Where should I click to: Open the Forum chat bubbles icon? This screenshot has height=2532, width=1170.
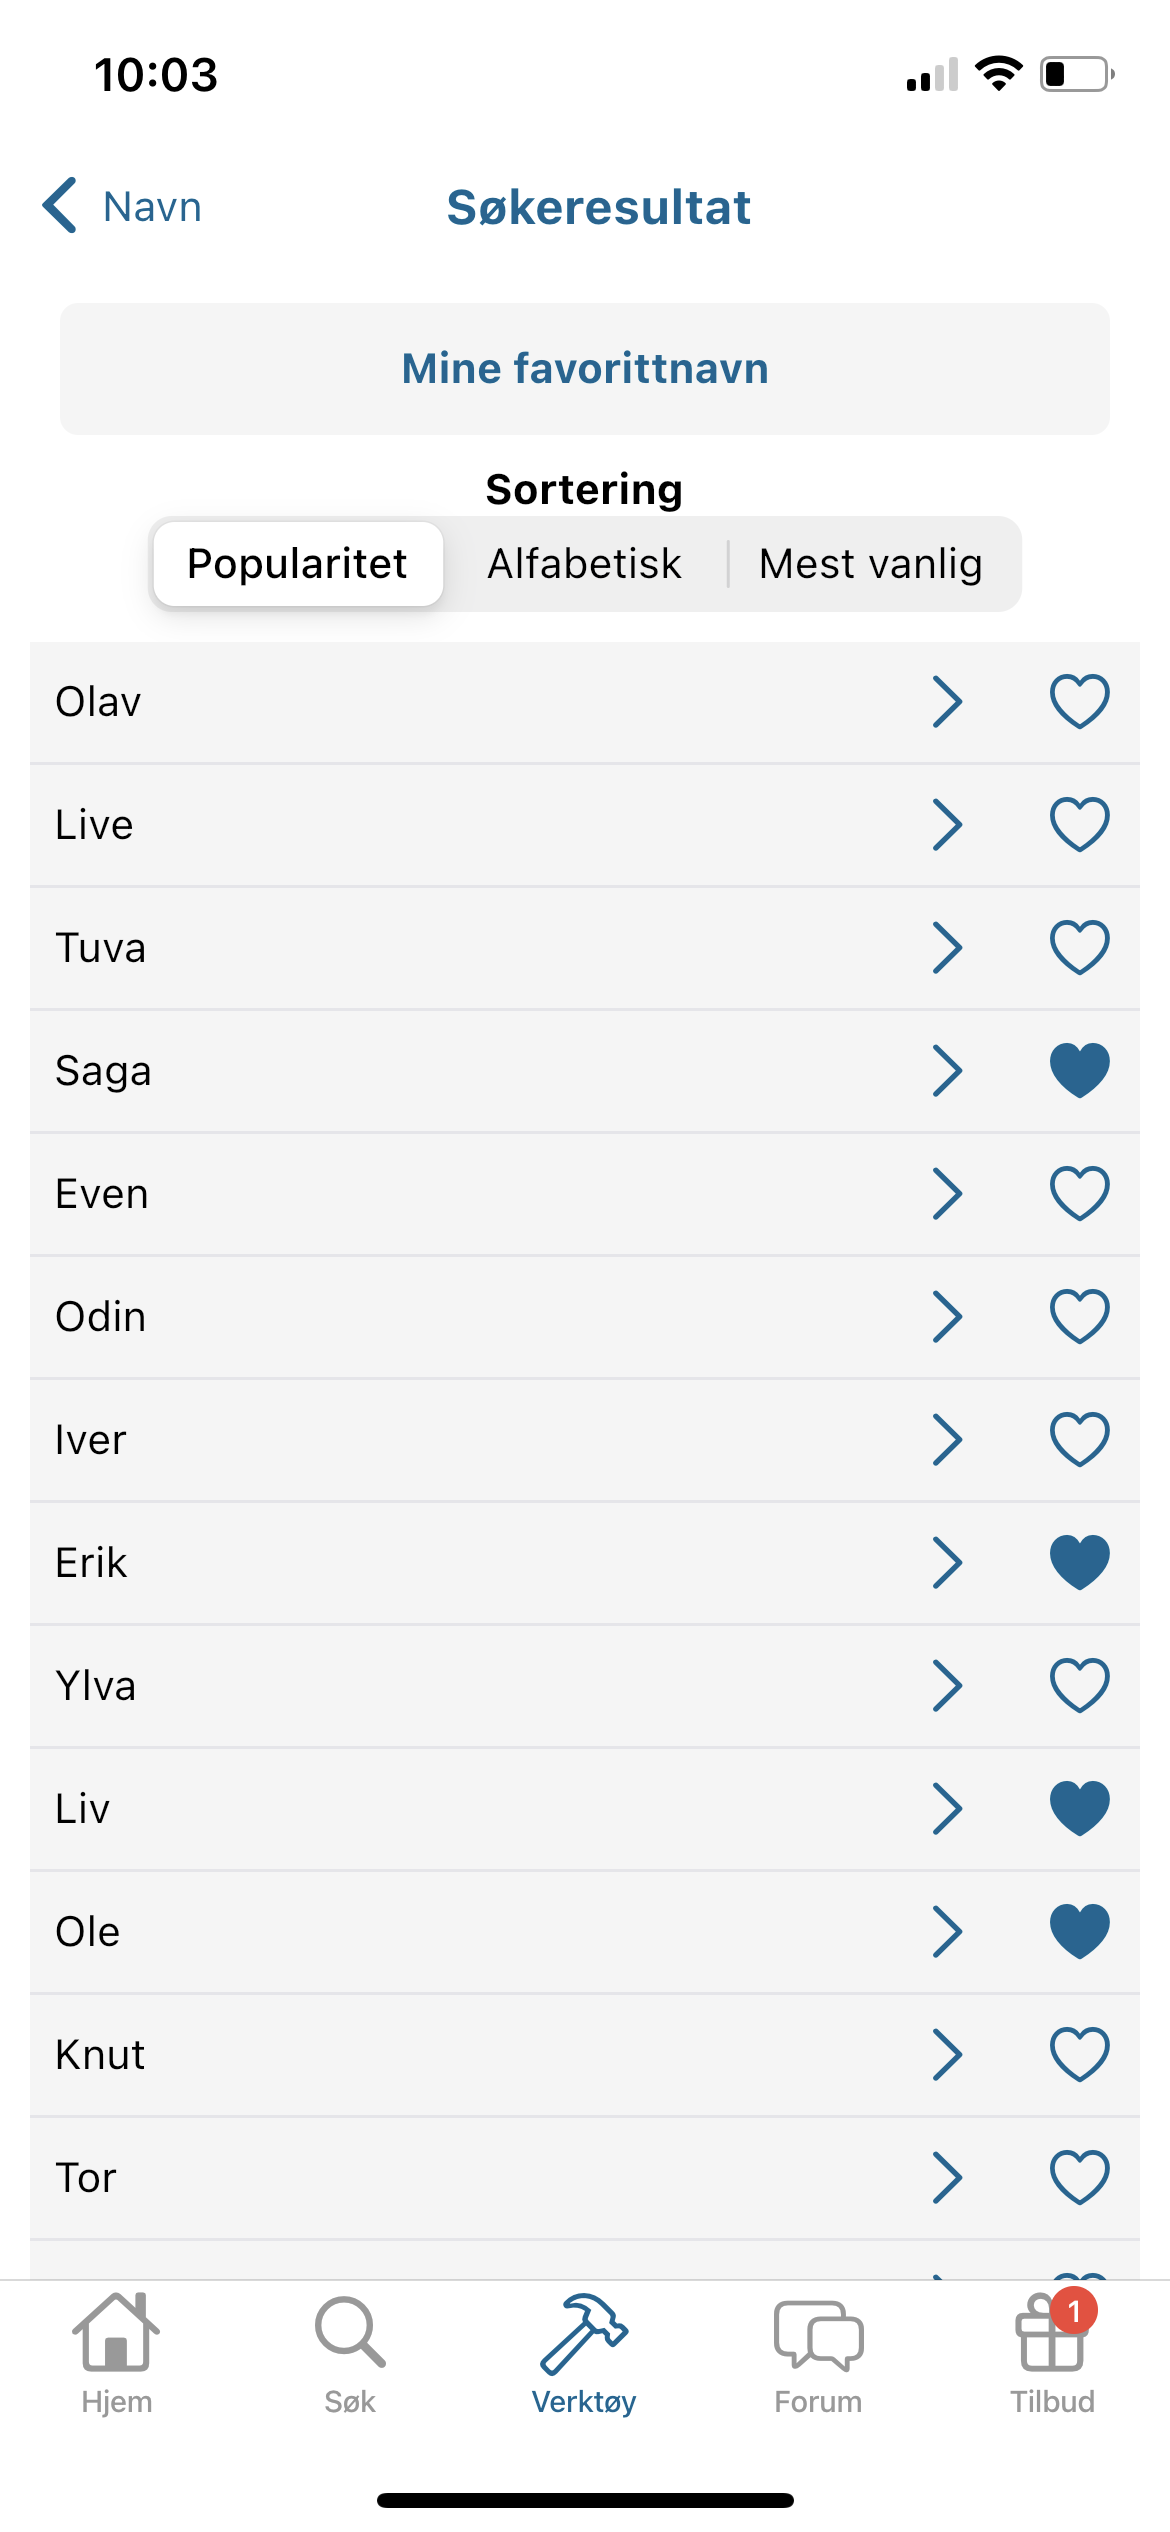818,2334
